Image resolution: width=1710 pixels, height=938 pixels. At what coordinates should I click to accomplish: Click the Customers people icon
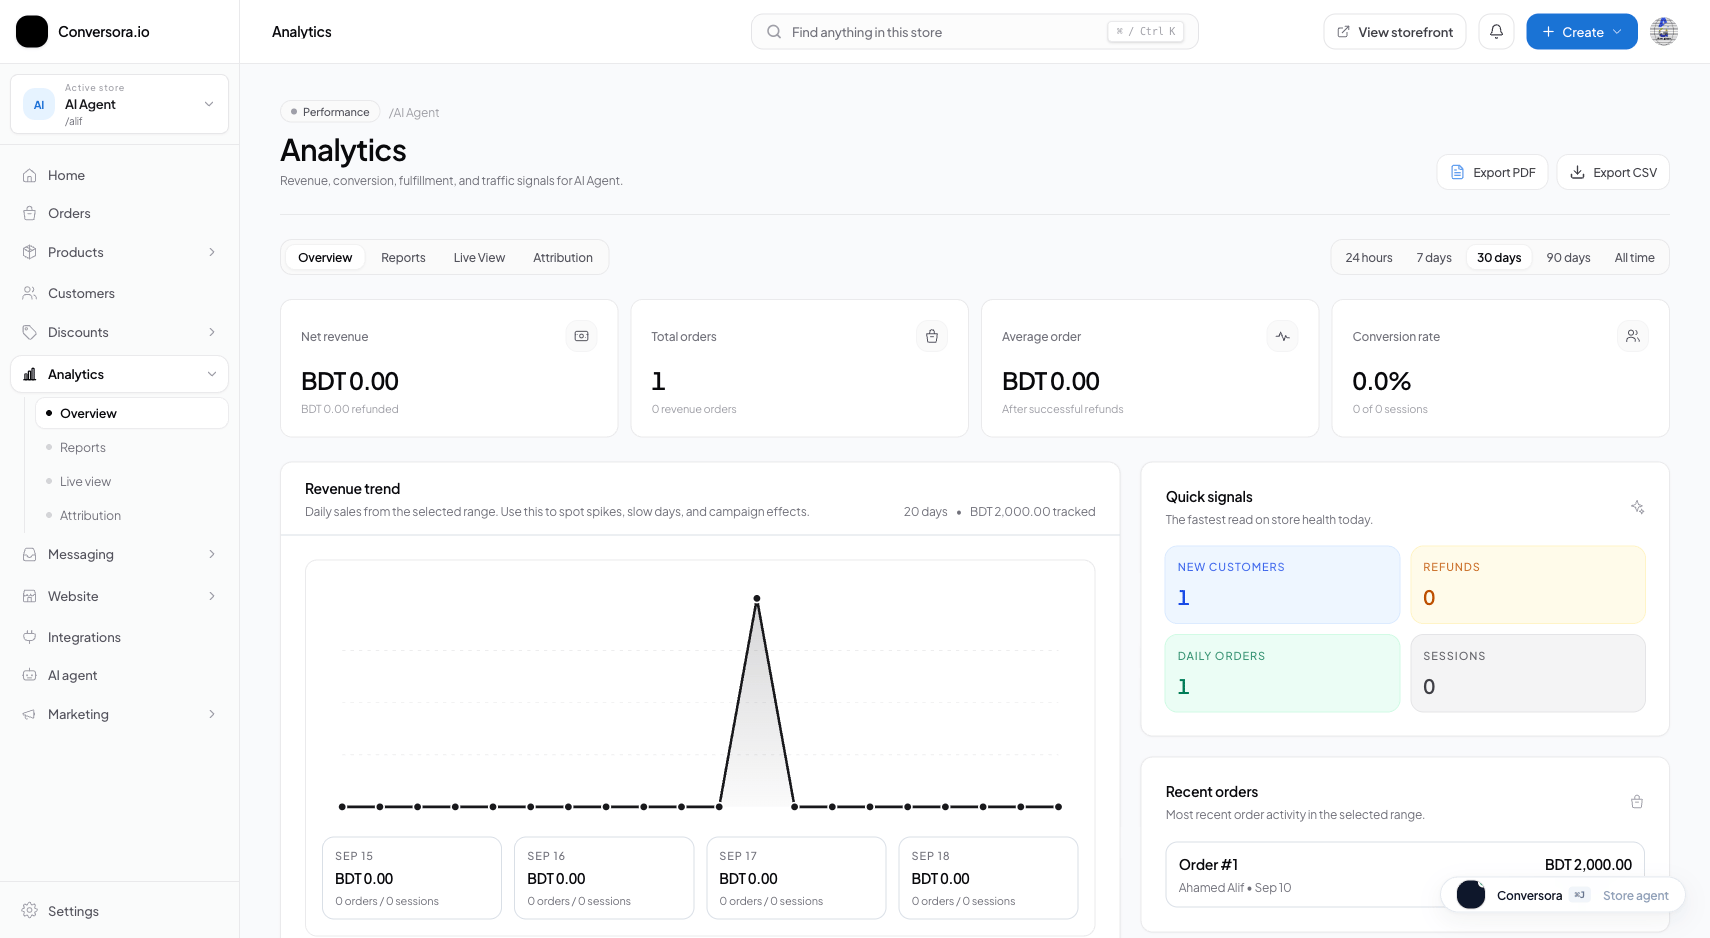pos(30,293)
